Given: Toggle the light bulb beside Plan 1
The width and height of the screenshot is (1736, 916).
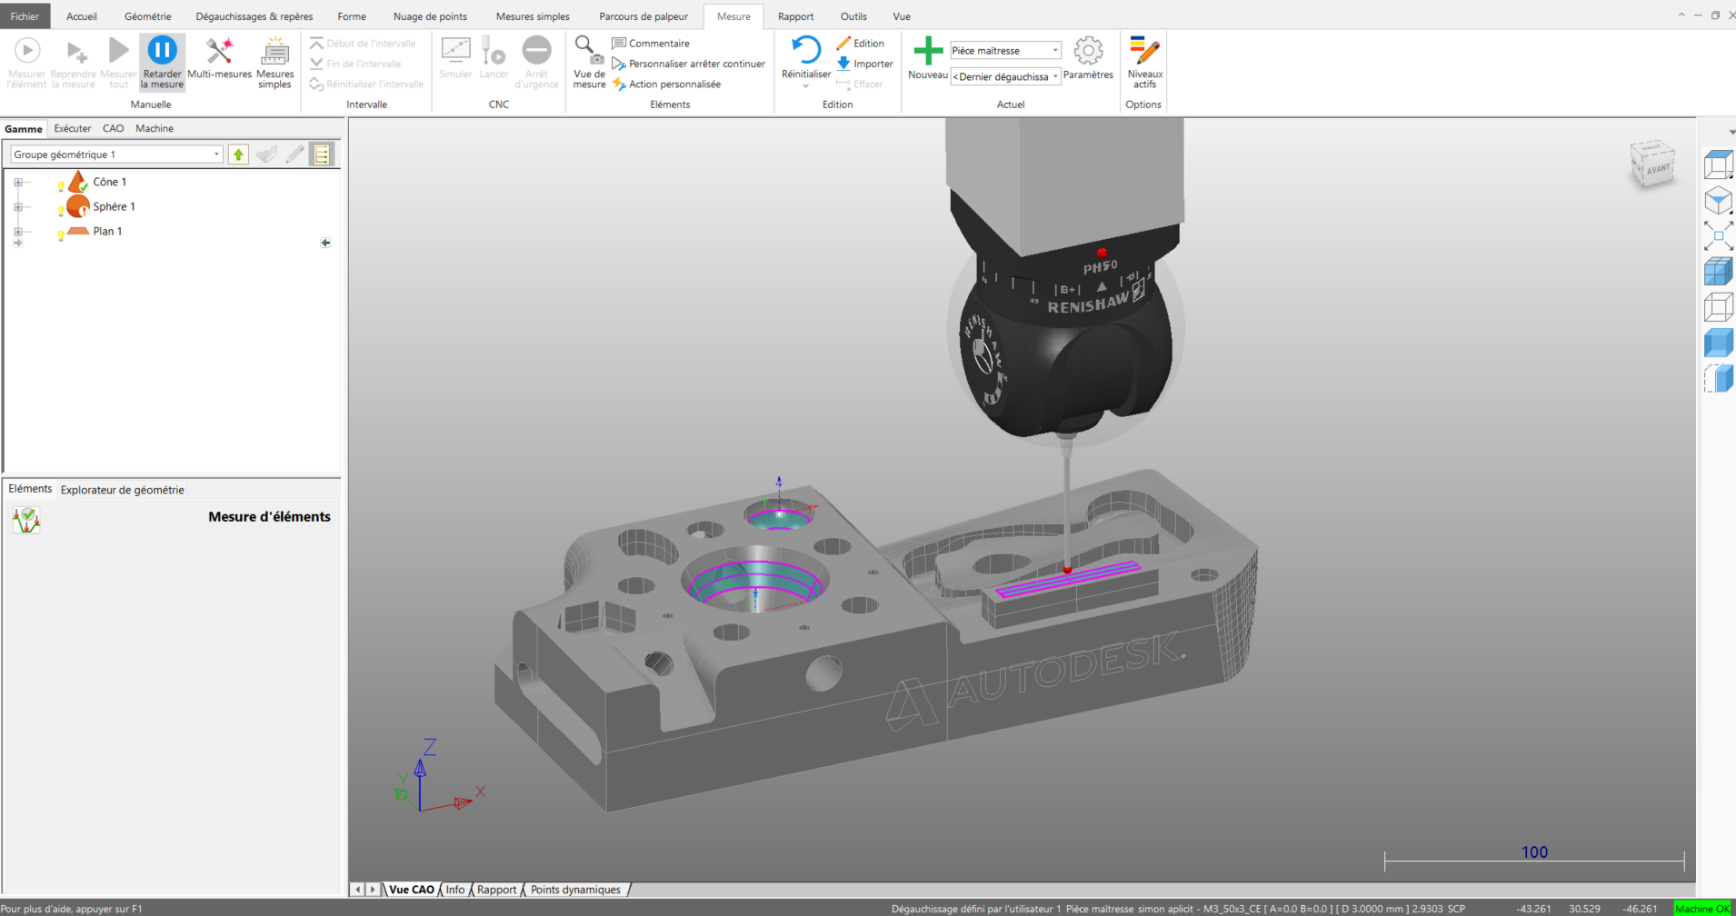Looking at the screenshot, I should coord(61,236).
